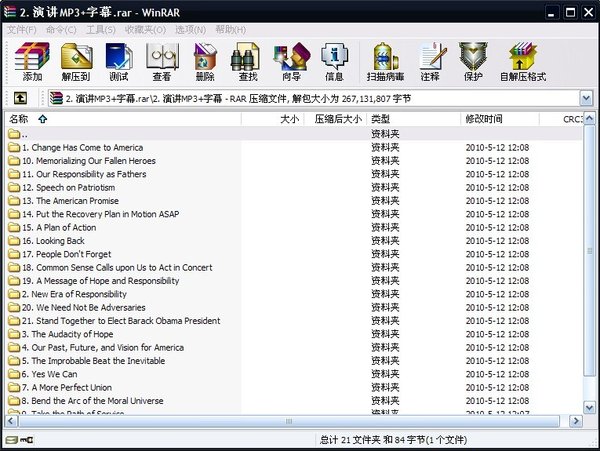Click 扫描病毒 (Virus scan) icon
Viewport: 600px width, 451px height.
click(x=385, y=62)
